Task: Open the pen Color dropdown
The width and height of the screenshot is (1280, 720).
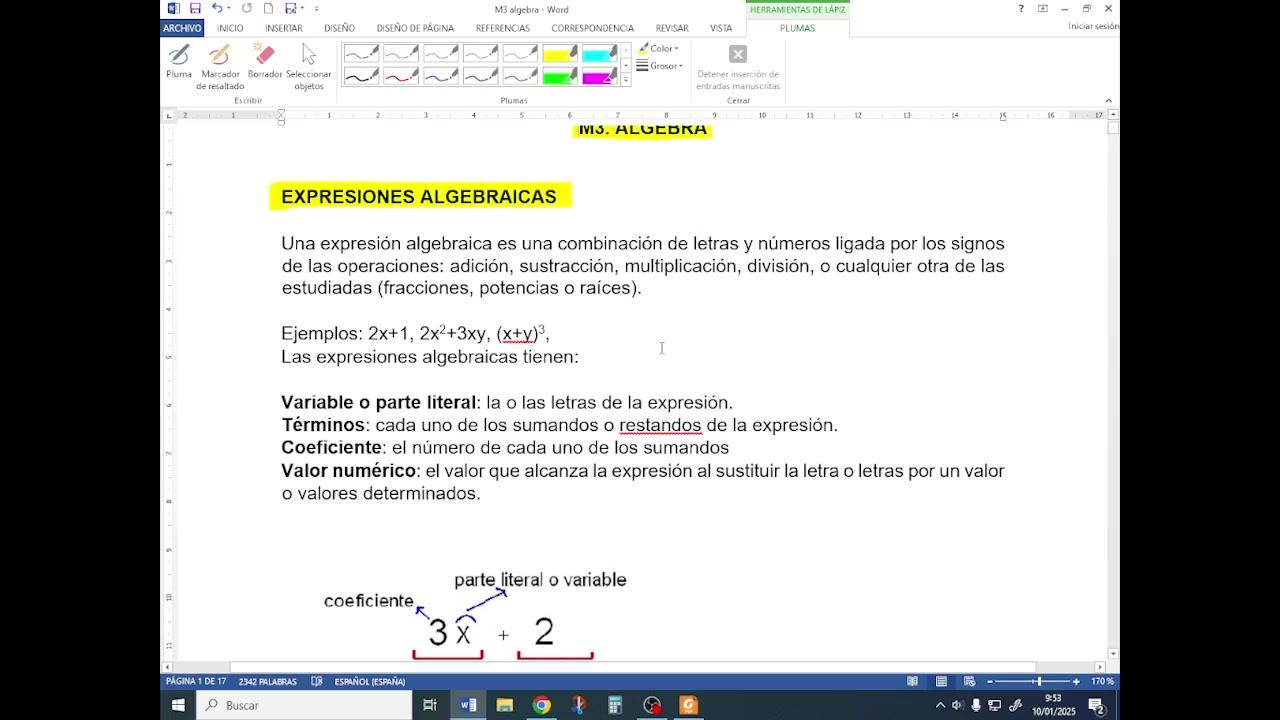Action: click(658, 48)
